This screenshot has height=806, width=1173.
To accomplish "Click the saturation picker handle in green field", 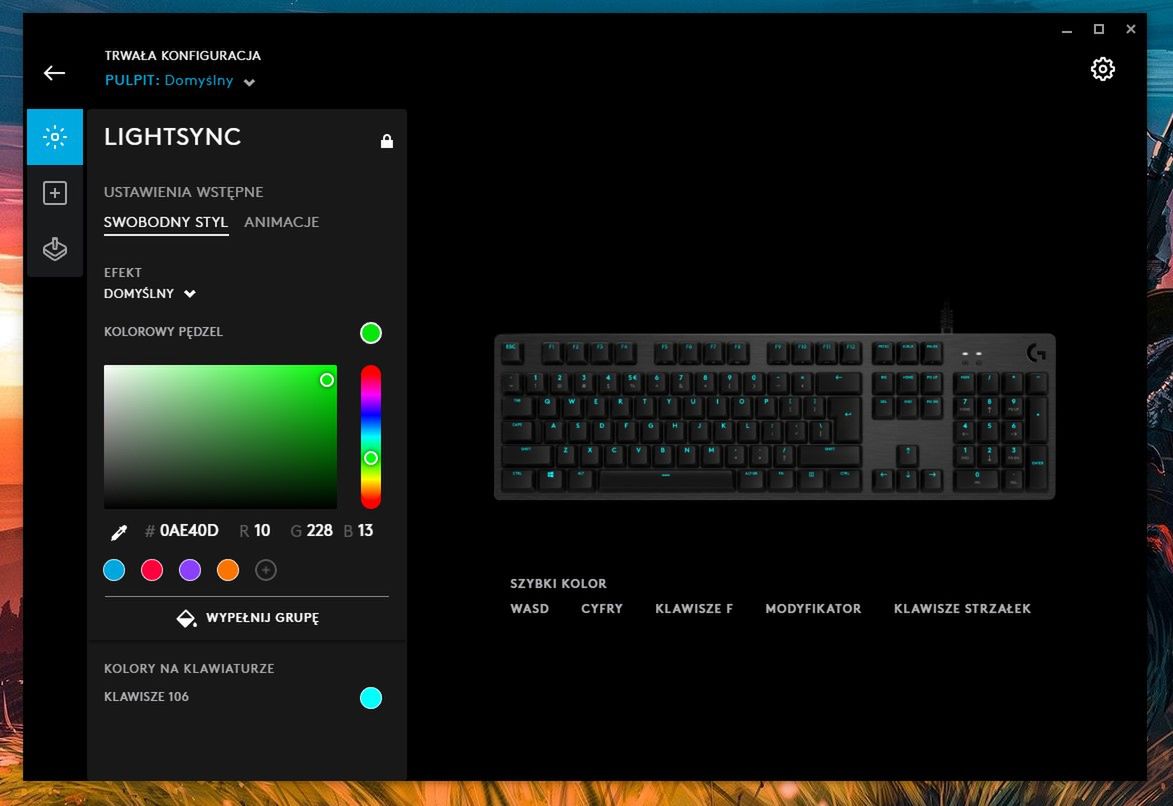I will point(327,380).
